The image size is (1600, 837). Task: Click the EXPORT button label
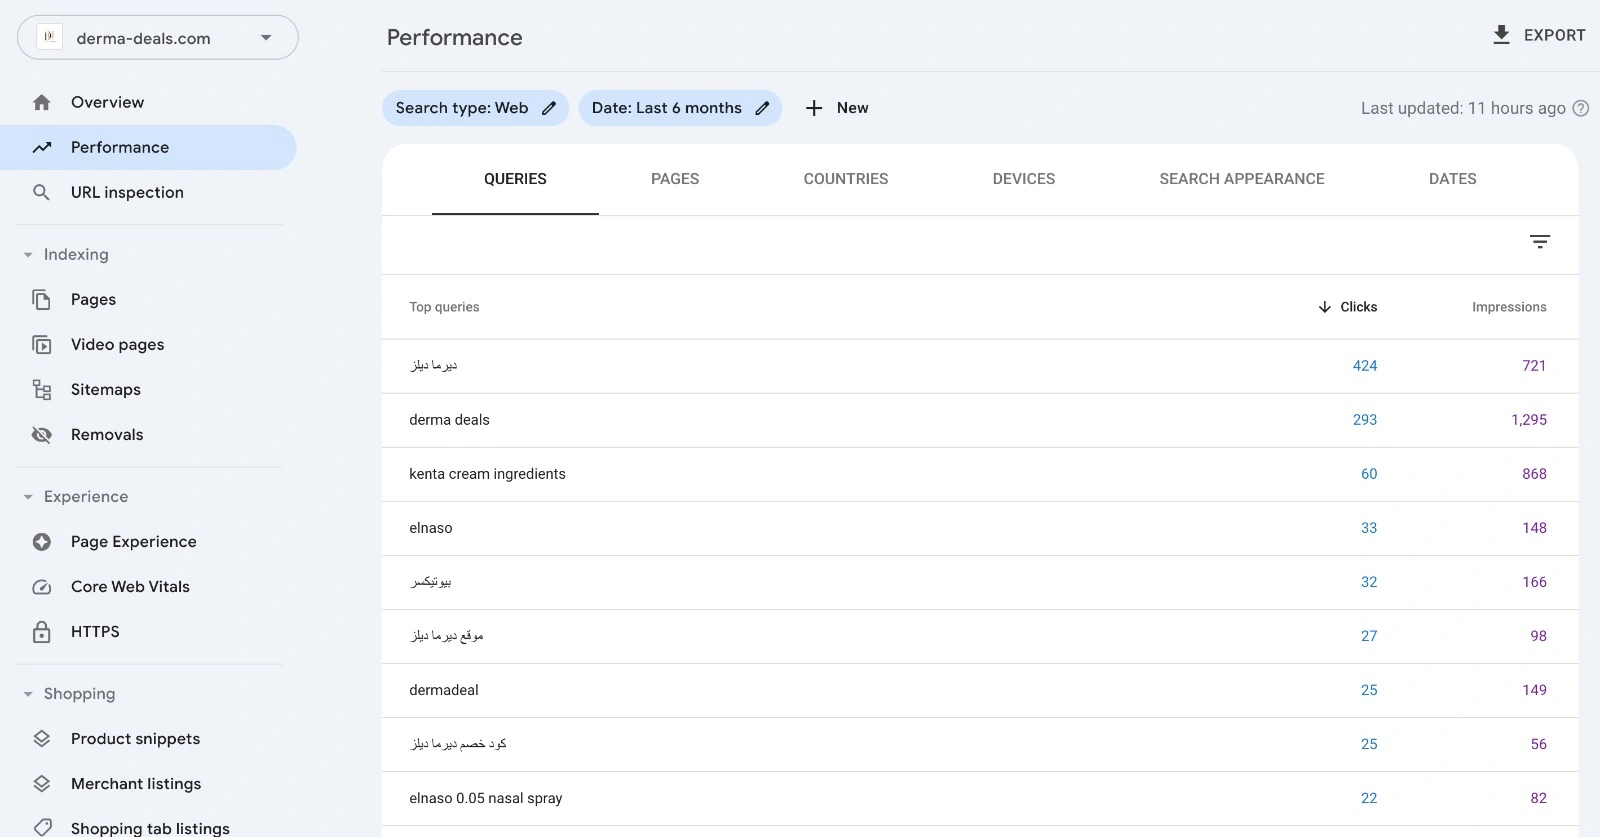click(1554, 35)
